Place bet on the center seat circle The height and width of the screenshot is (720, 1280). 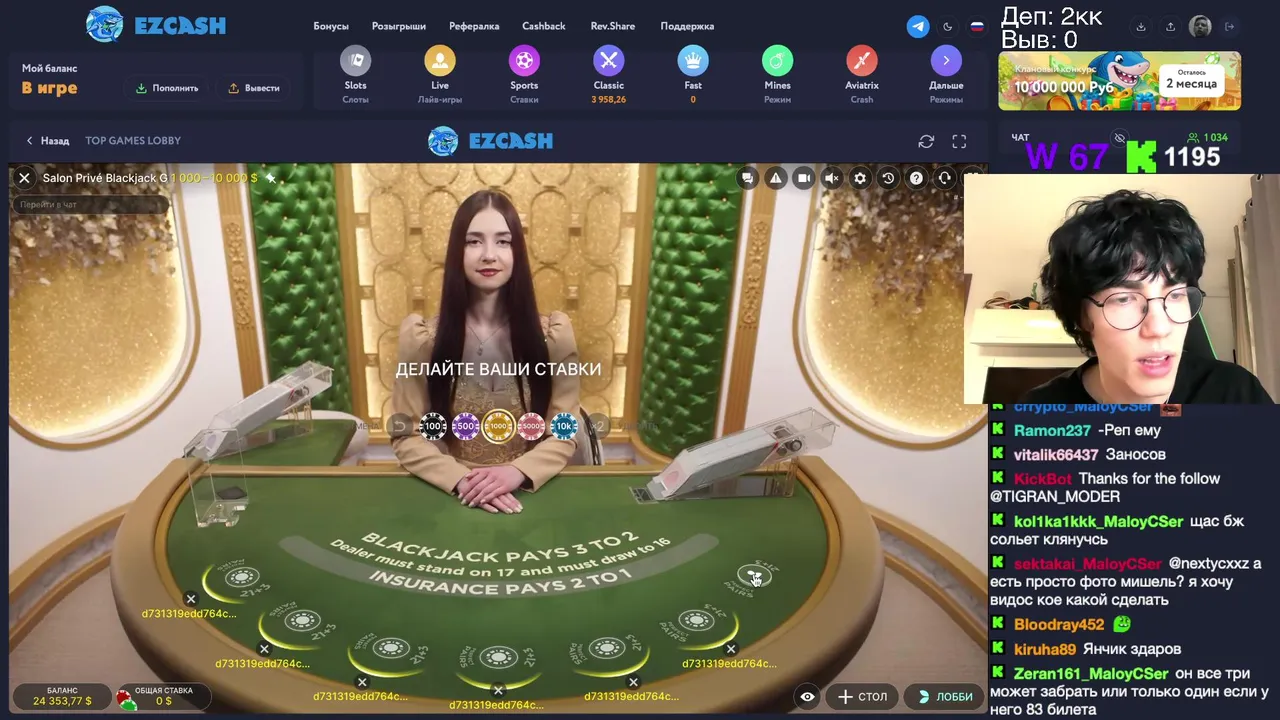[x=498, y=657]
